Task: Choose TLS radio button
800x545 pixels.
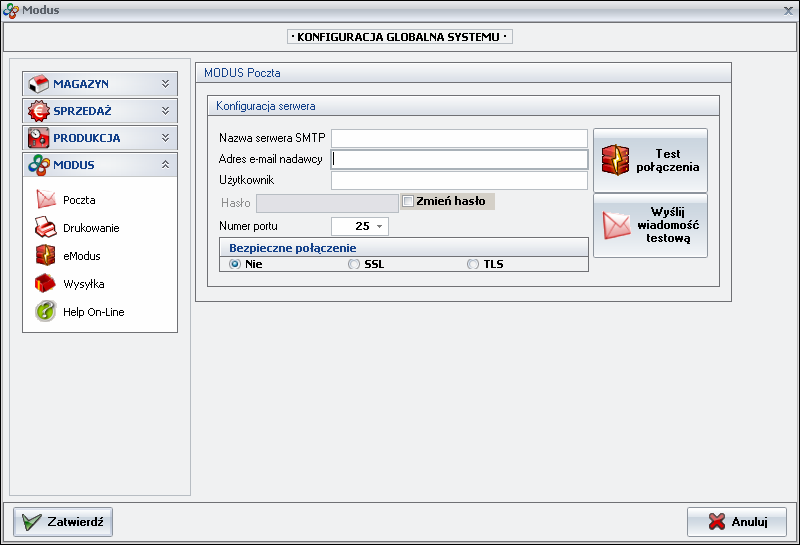Action: click(x=473, y=264)
